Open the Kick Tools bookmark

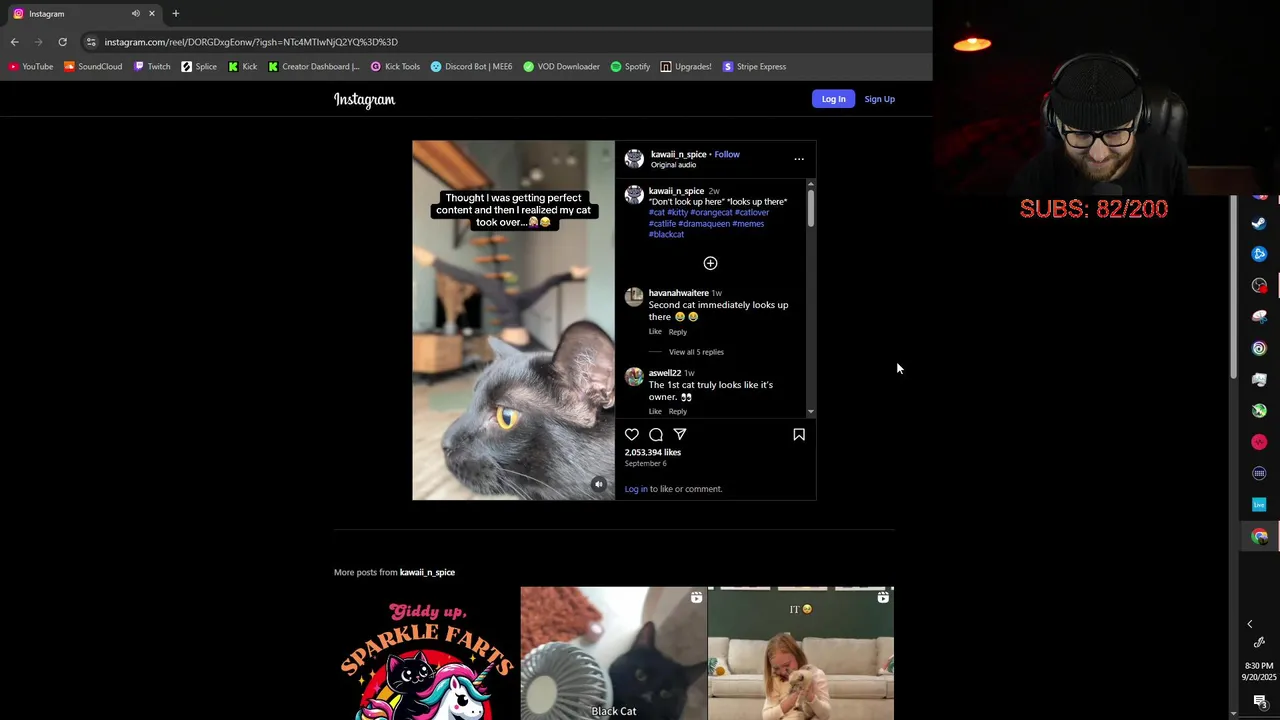tap(395, 67)
